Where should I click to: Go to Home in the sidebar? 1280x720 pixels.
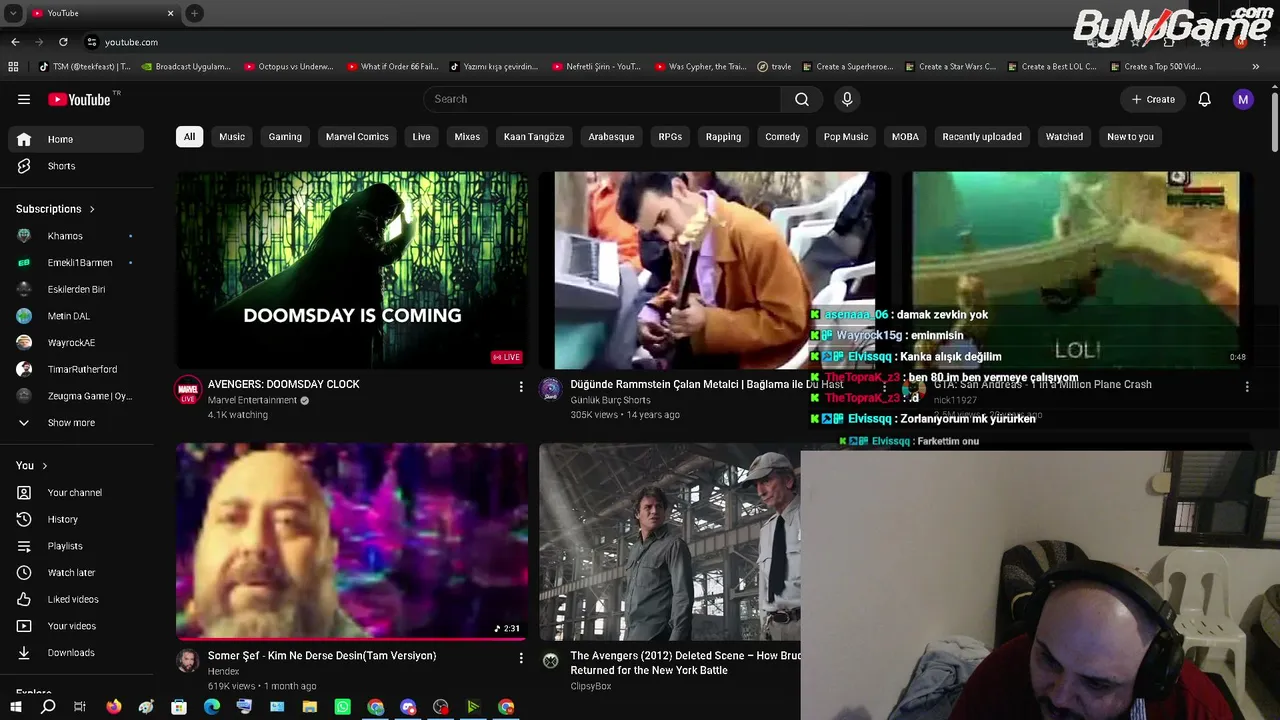(76, 139)
